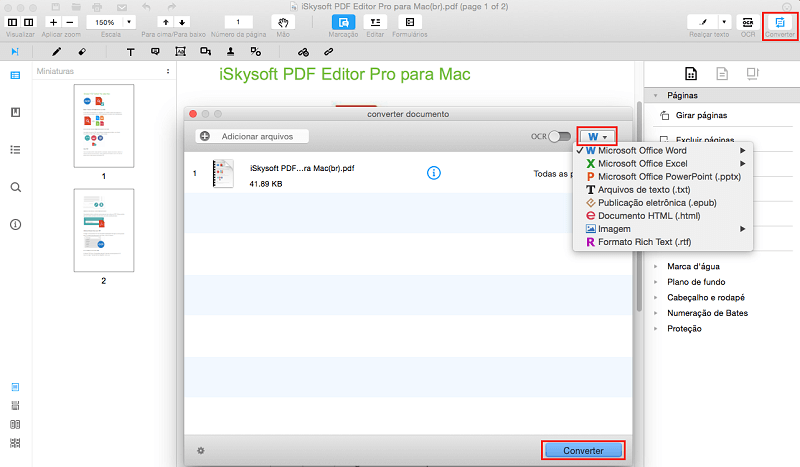Open converter dialog settings gear
Screen dimensions: 800x467
point(201,451)
